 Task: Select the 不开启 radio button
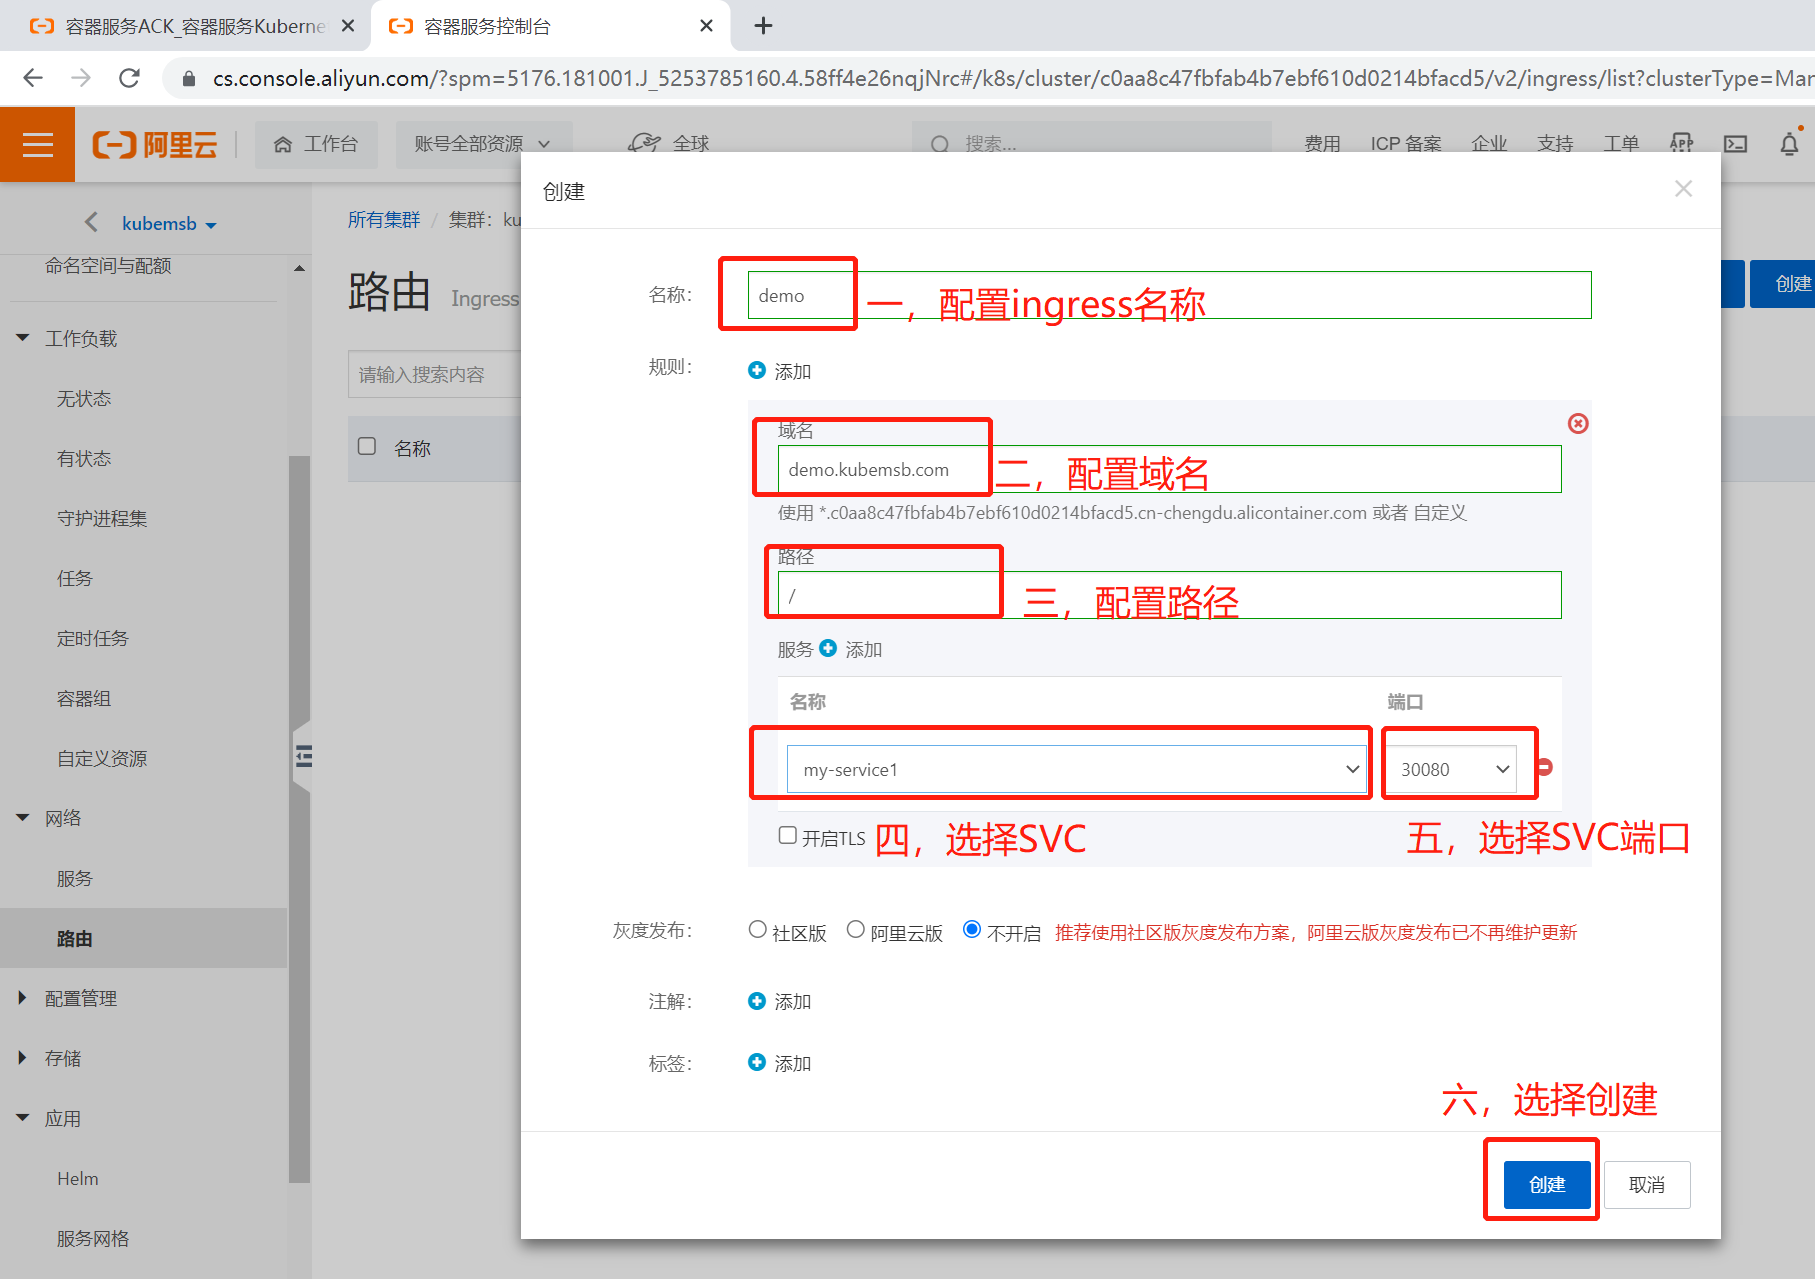pyautogui.click(x=971, y=929)
